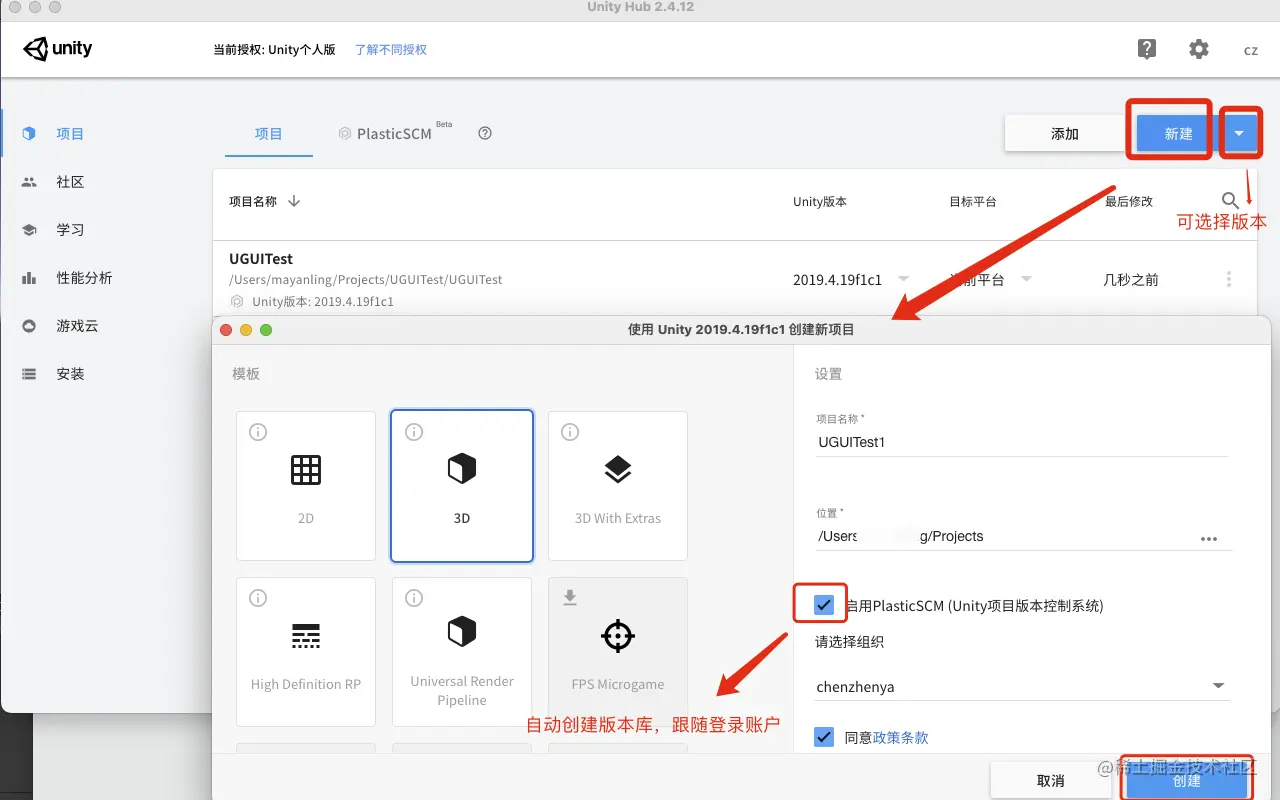
Task: Open the help icon in header
Action: (x=1147, y=49)
